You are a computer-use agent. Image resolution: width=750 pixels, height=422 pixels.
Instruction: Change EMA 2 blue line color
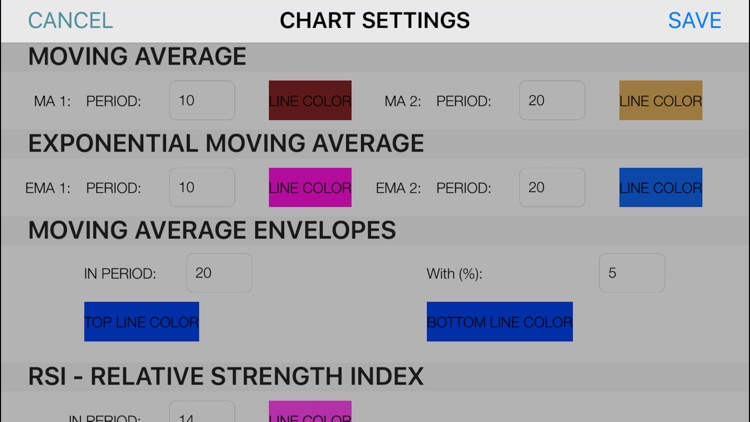(660, 188)
